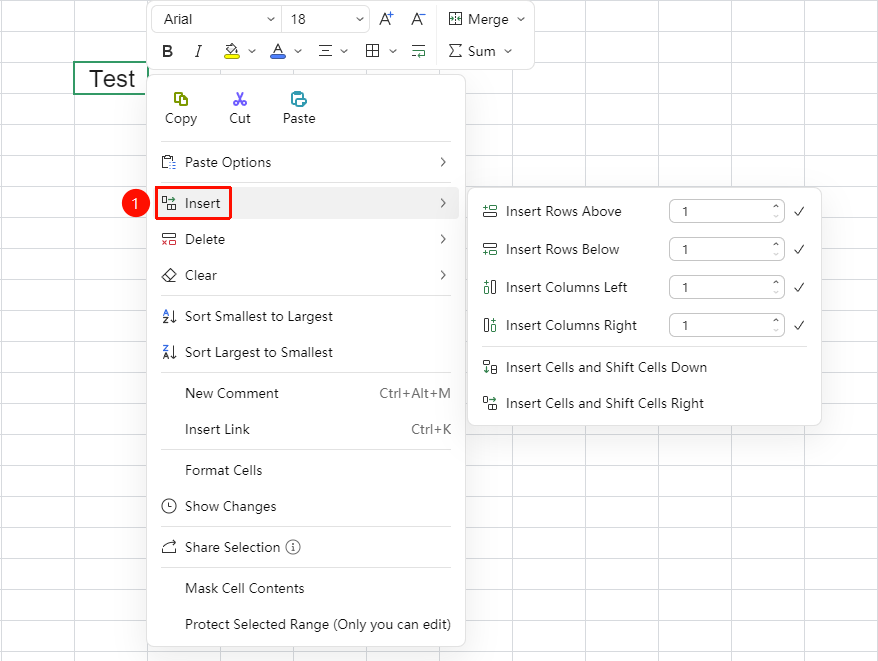Click the Copy icon
The width and height of the screenshot is (878, 661).
(181, 100)
